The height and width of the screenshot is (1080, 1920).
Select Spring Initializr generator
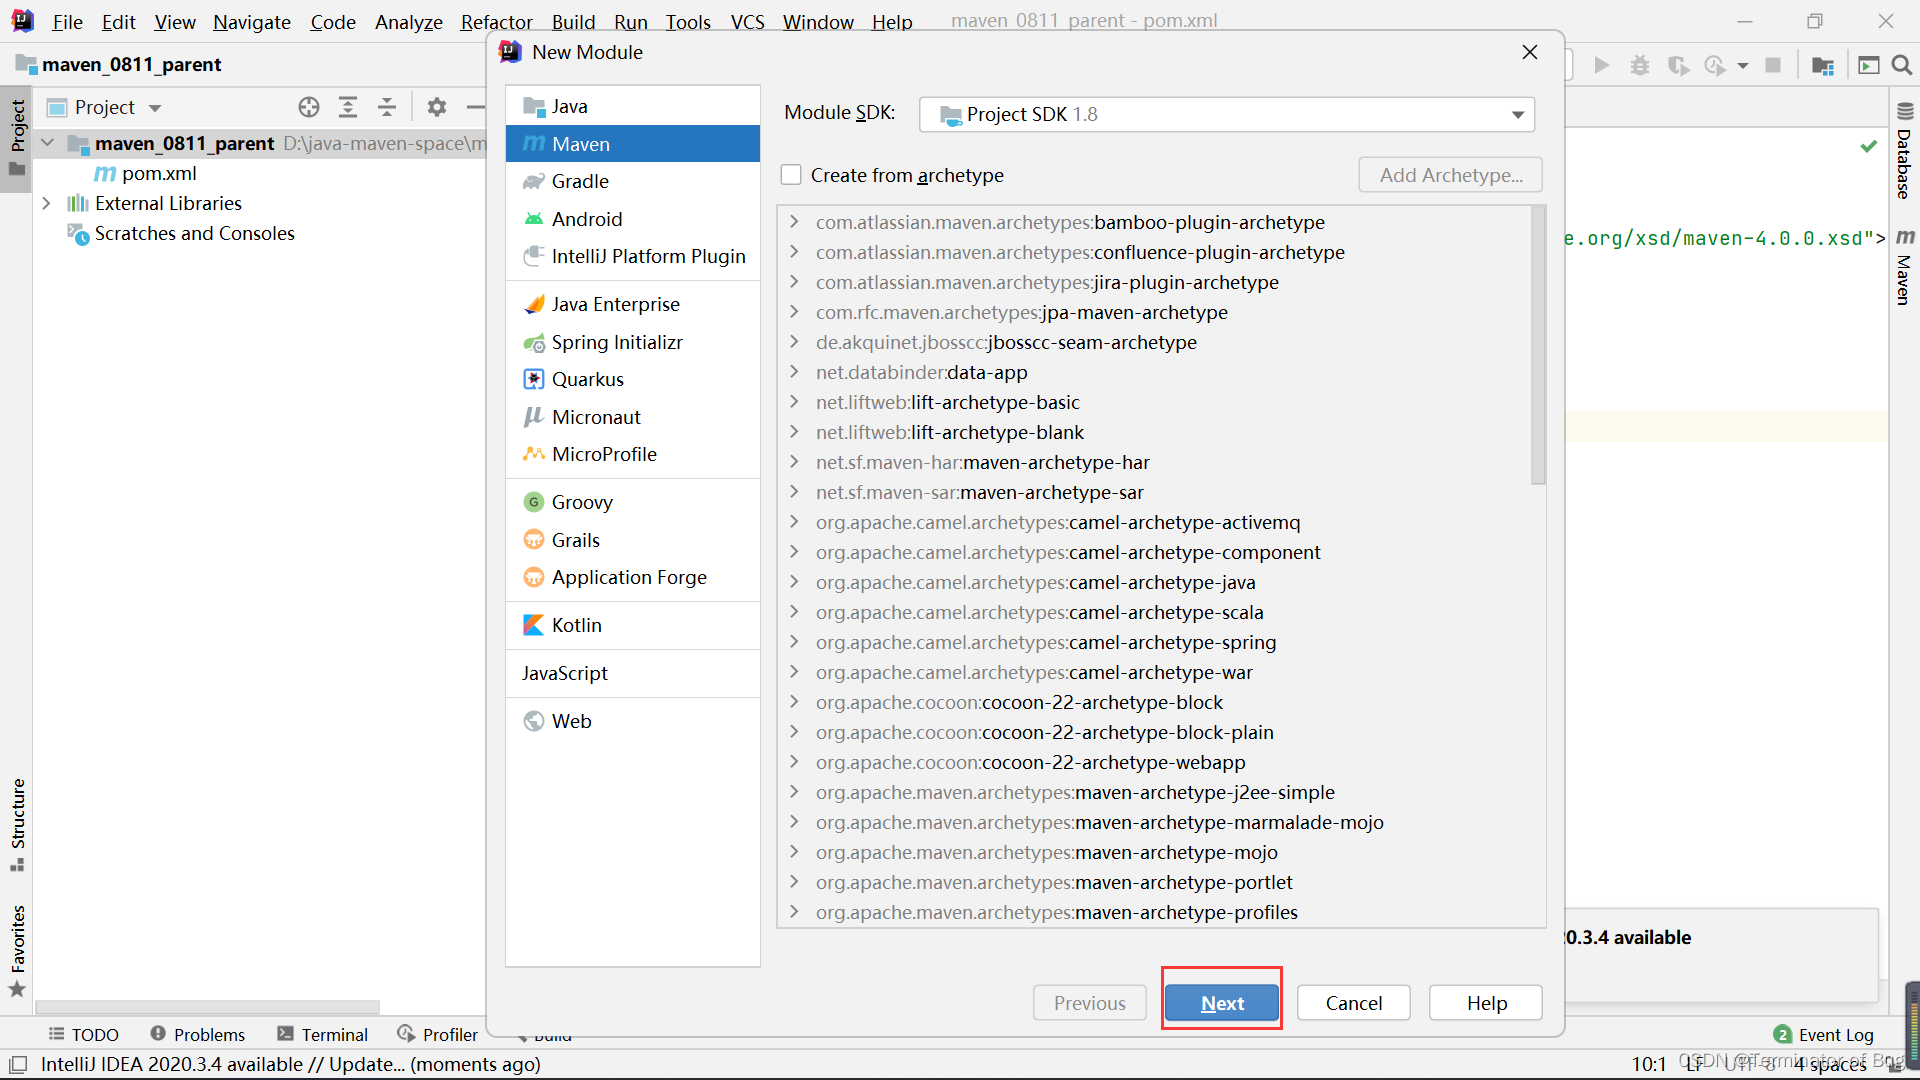coord(632,342)
